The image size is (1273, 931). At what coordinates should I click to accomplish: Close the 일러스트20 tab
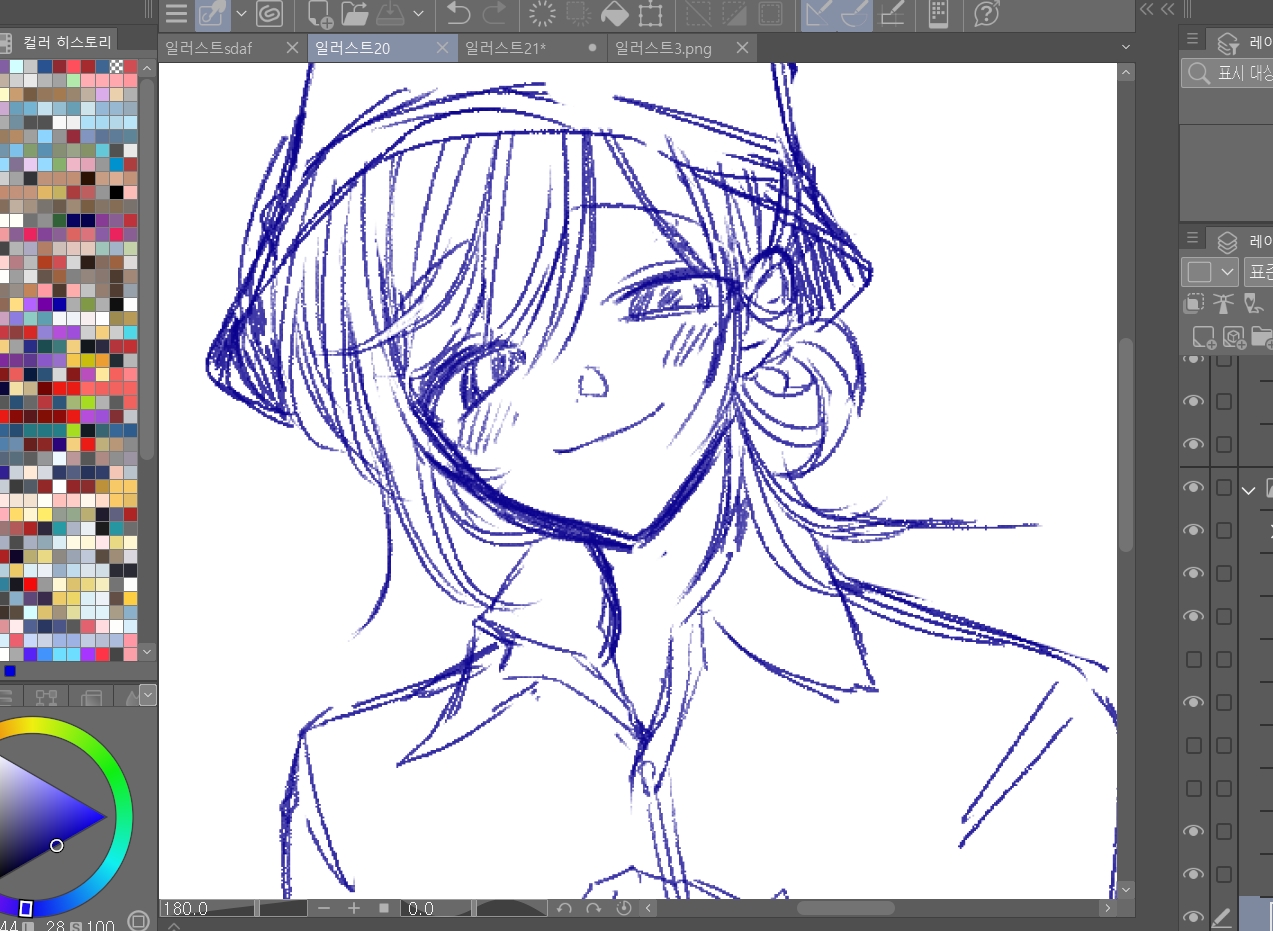pyautogui.click(x=442, y=48)
